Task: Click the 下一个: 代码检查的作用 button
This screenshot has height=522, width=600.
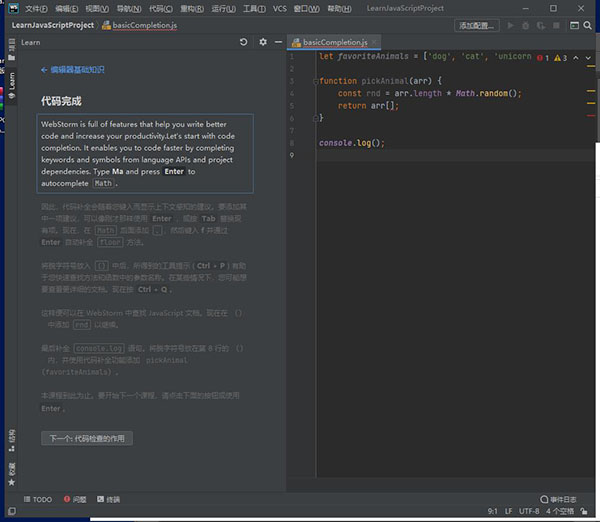Action: [x=86, y=438]
